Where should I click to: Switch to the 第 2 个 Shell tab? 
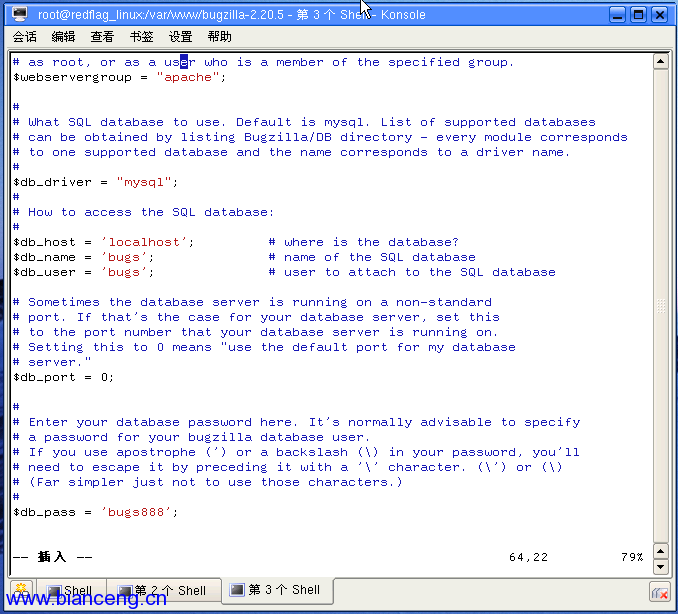(163, 590)
